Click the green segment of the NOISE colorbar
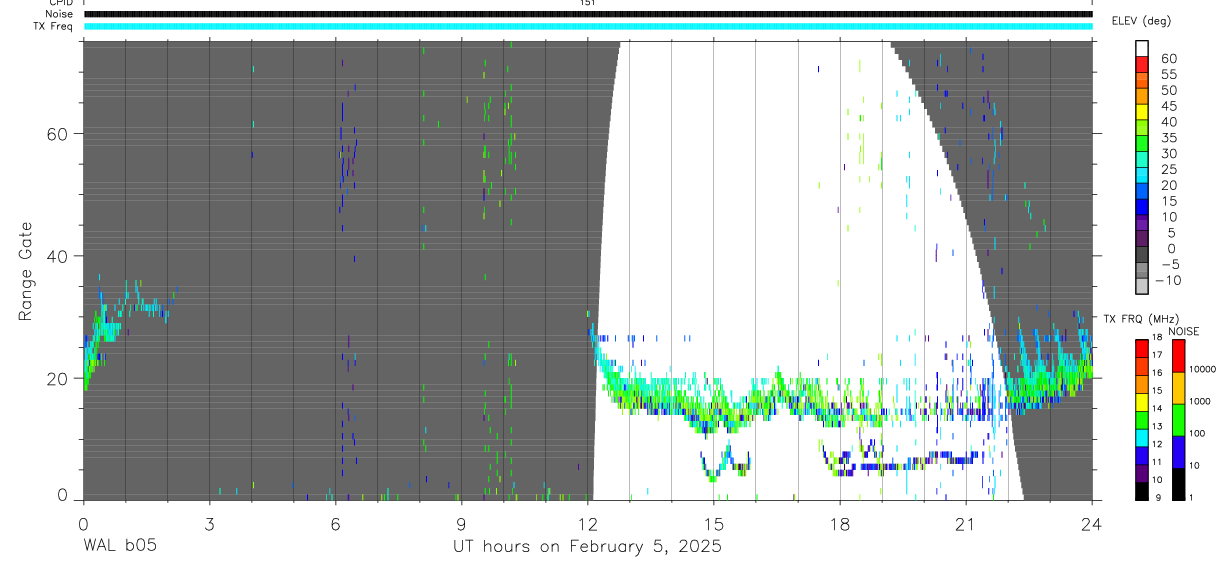 (x=1178, y=420)
